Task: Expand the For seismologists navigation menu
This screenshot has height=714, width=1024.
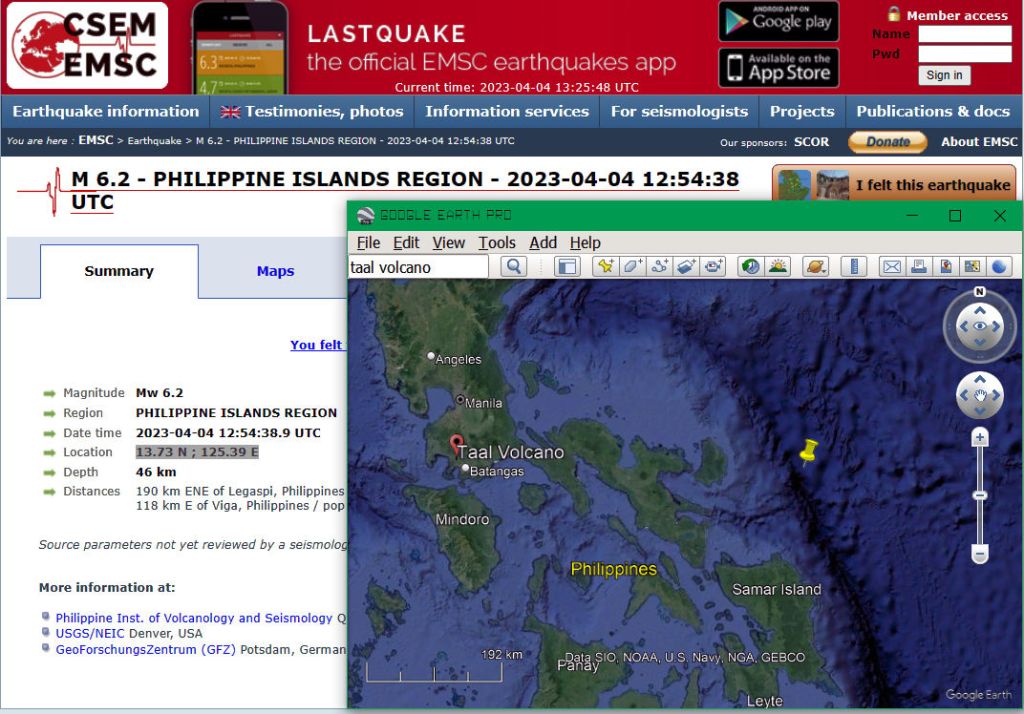Action: pos(679,111)
